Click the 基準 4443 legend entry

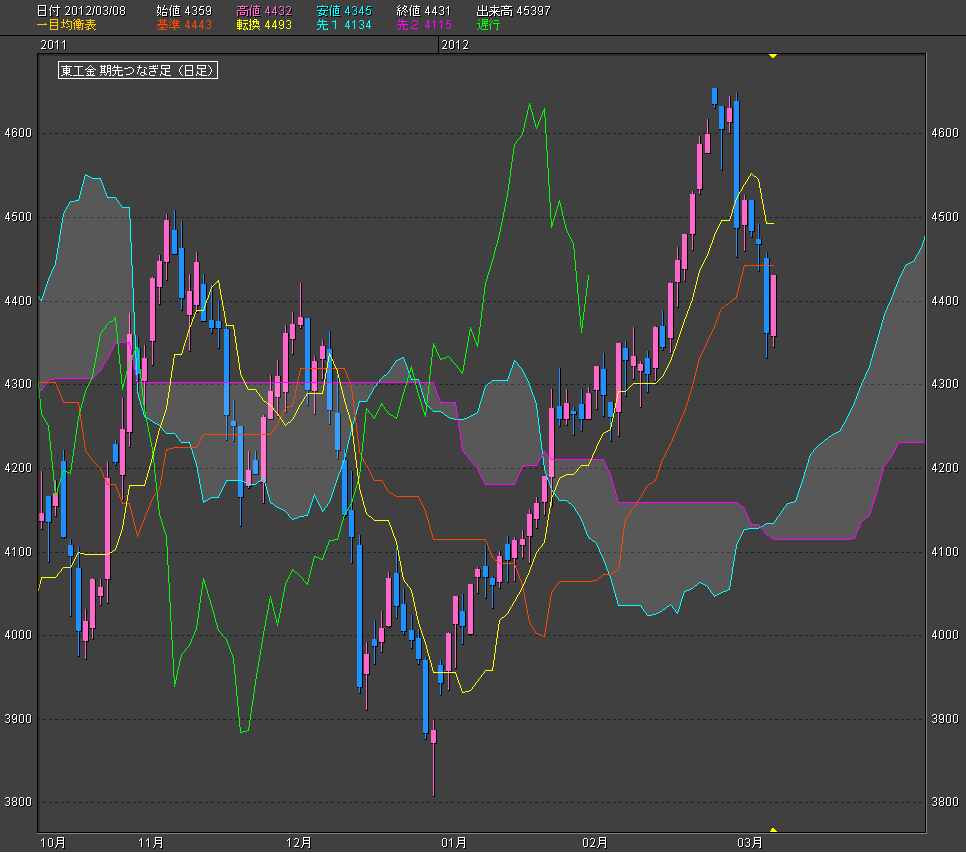184,25
